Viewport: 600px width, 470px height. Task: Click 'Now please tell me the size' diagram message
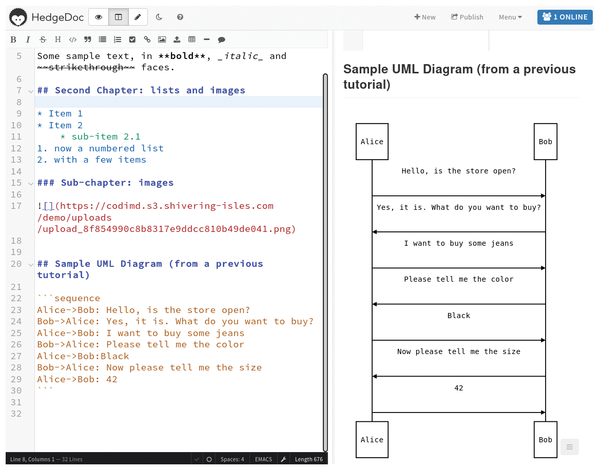click(458, 352)
